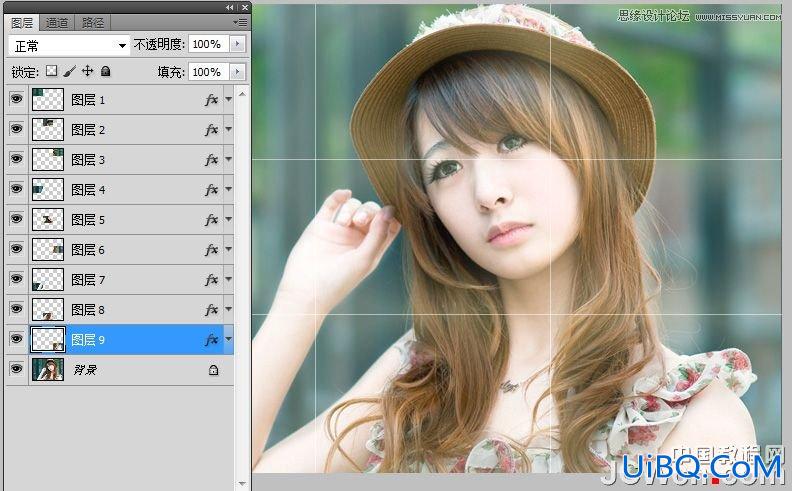Click the lock position move icon
Screen dimensions: 792x491
87,71
